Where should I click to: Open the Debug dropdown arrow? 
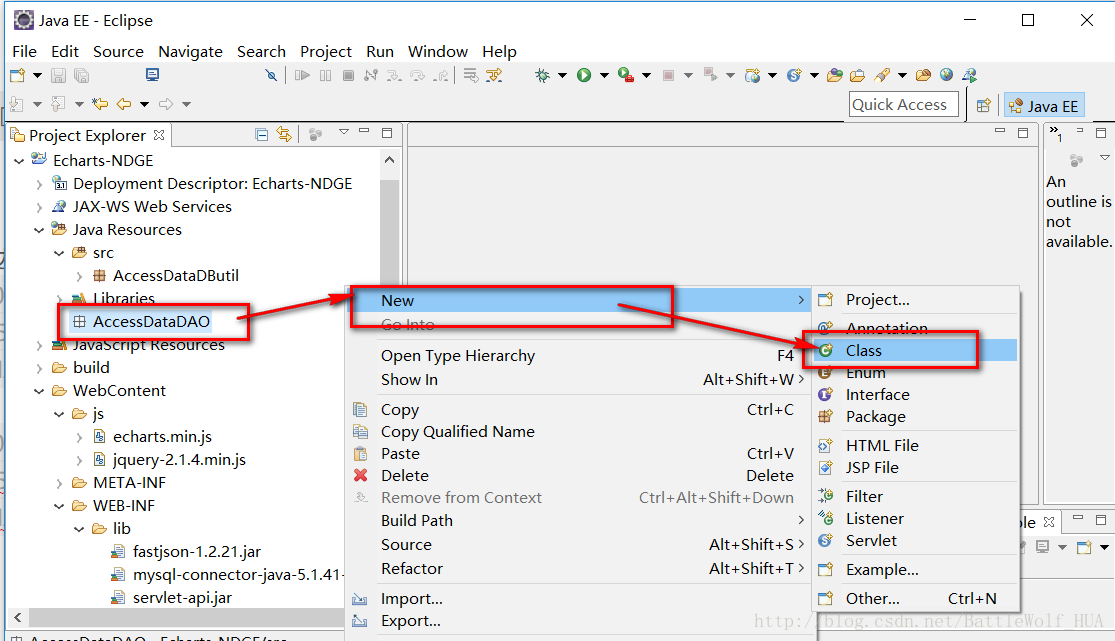click(x=562, y=75)
